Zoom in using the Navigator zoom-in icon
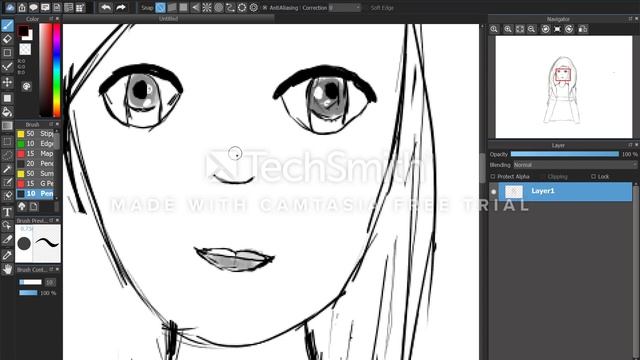Image resolution: width=640 pixels, height=360 pixels. (508, 29)
